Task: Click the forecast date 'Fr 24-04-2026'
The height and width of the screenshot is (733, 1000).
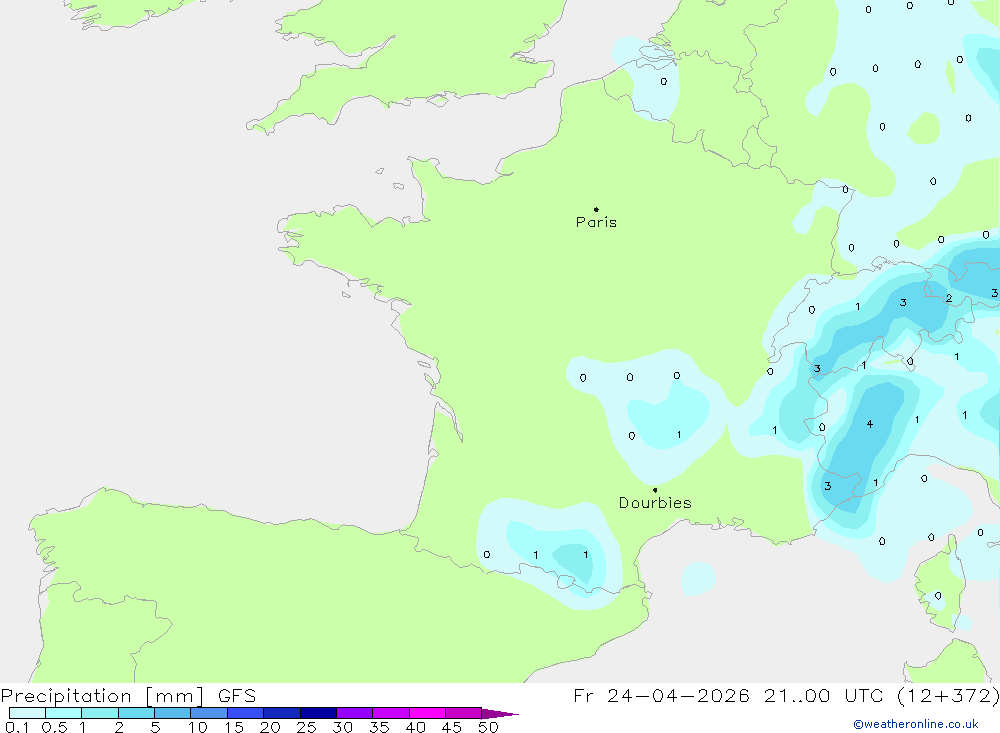Action: click(x=661, y=696)
